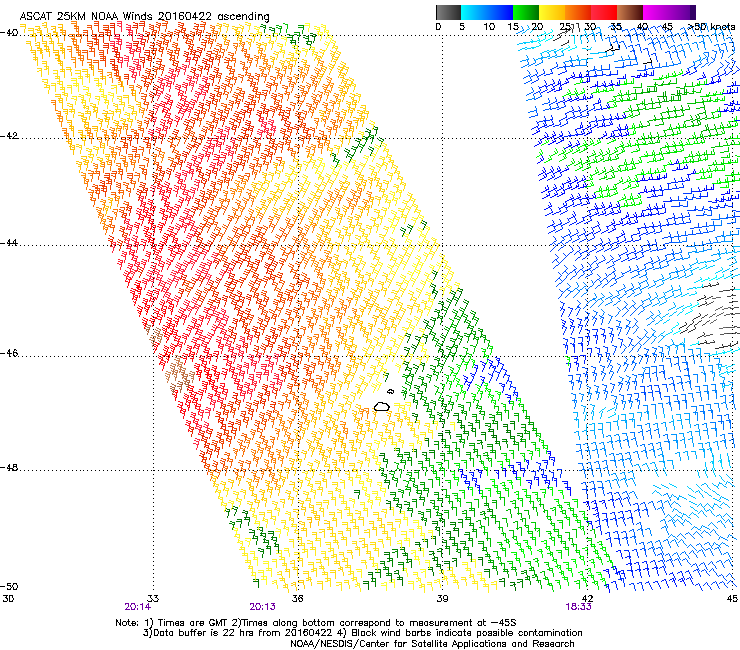The height and width of the screenshot is (650, 740).
Task: Click the '36' longitude label
Action: [297, 599]
